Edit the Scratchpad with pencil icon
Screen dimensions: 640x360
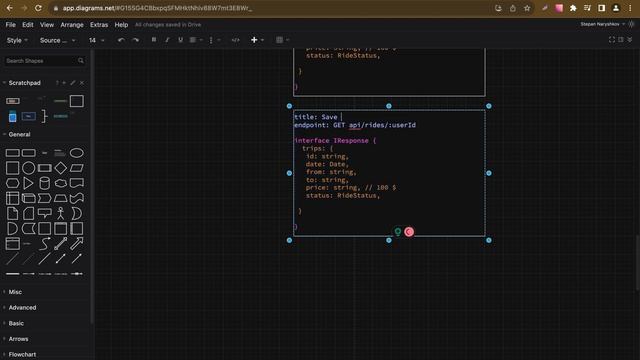pos(73,83)
